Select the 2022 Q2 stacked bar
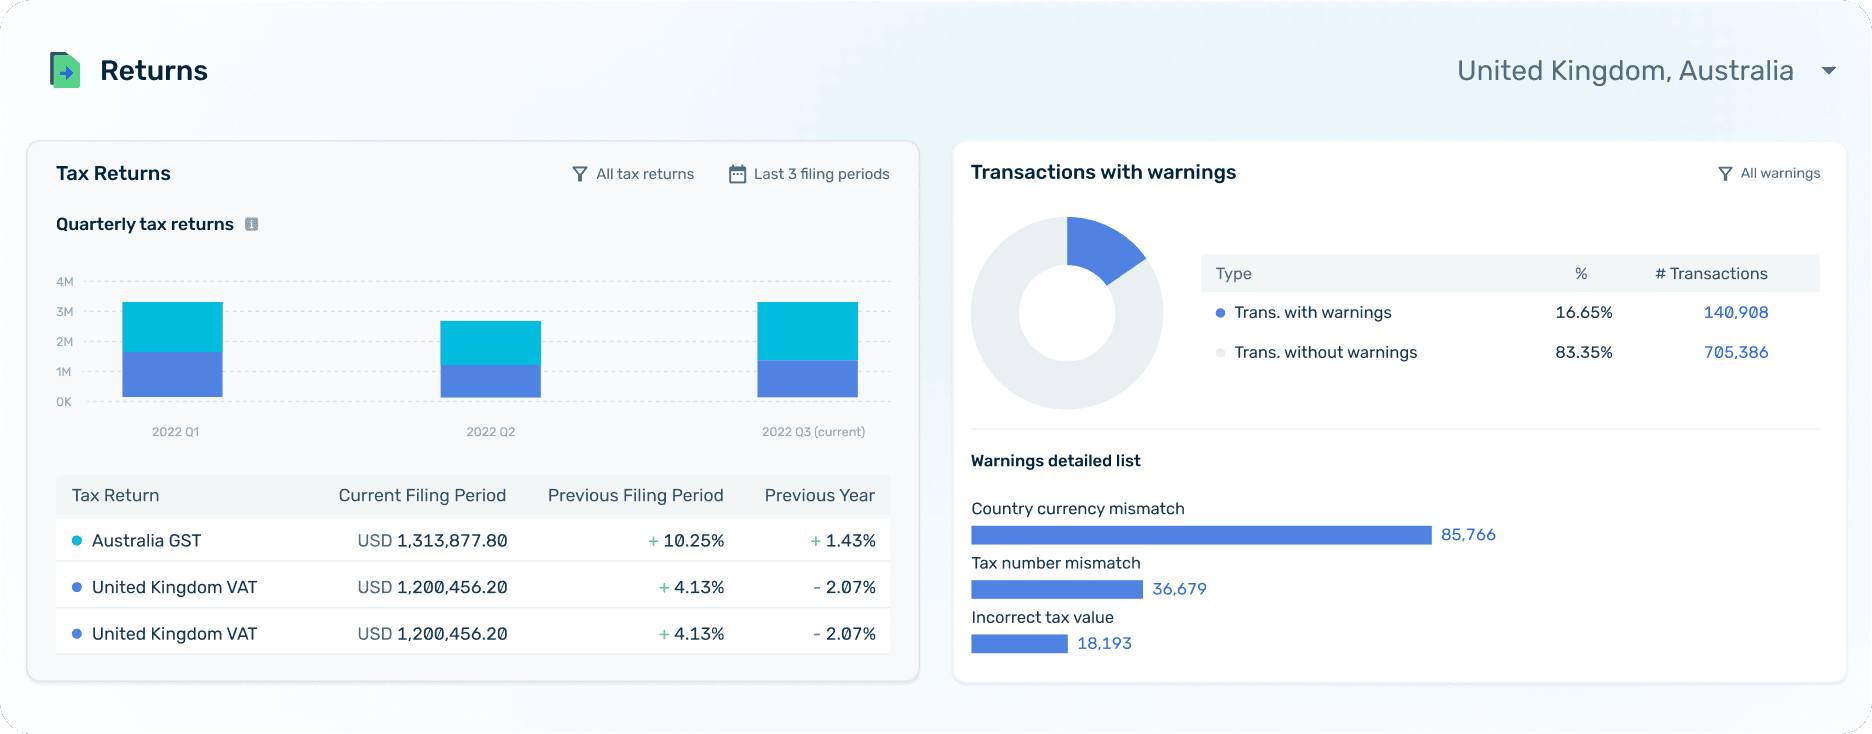This screenshot has height=734, width=1872. [491, 359]
